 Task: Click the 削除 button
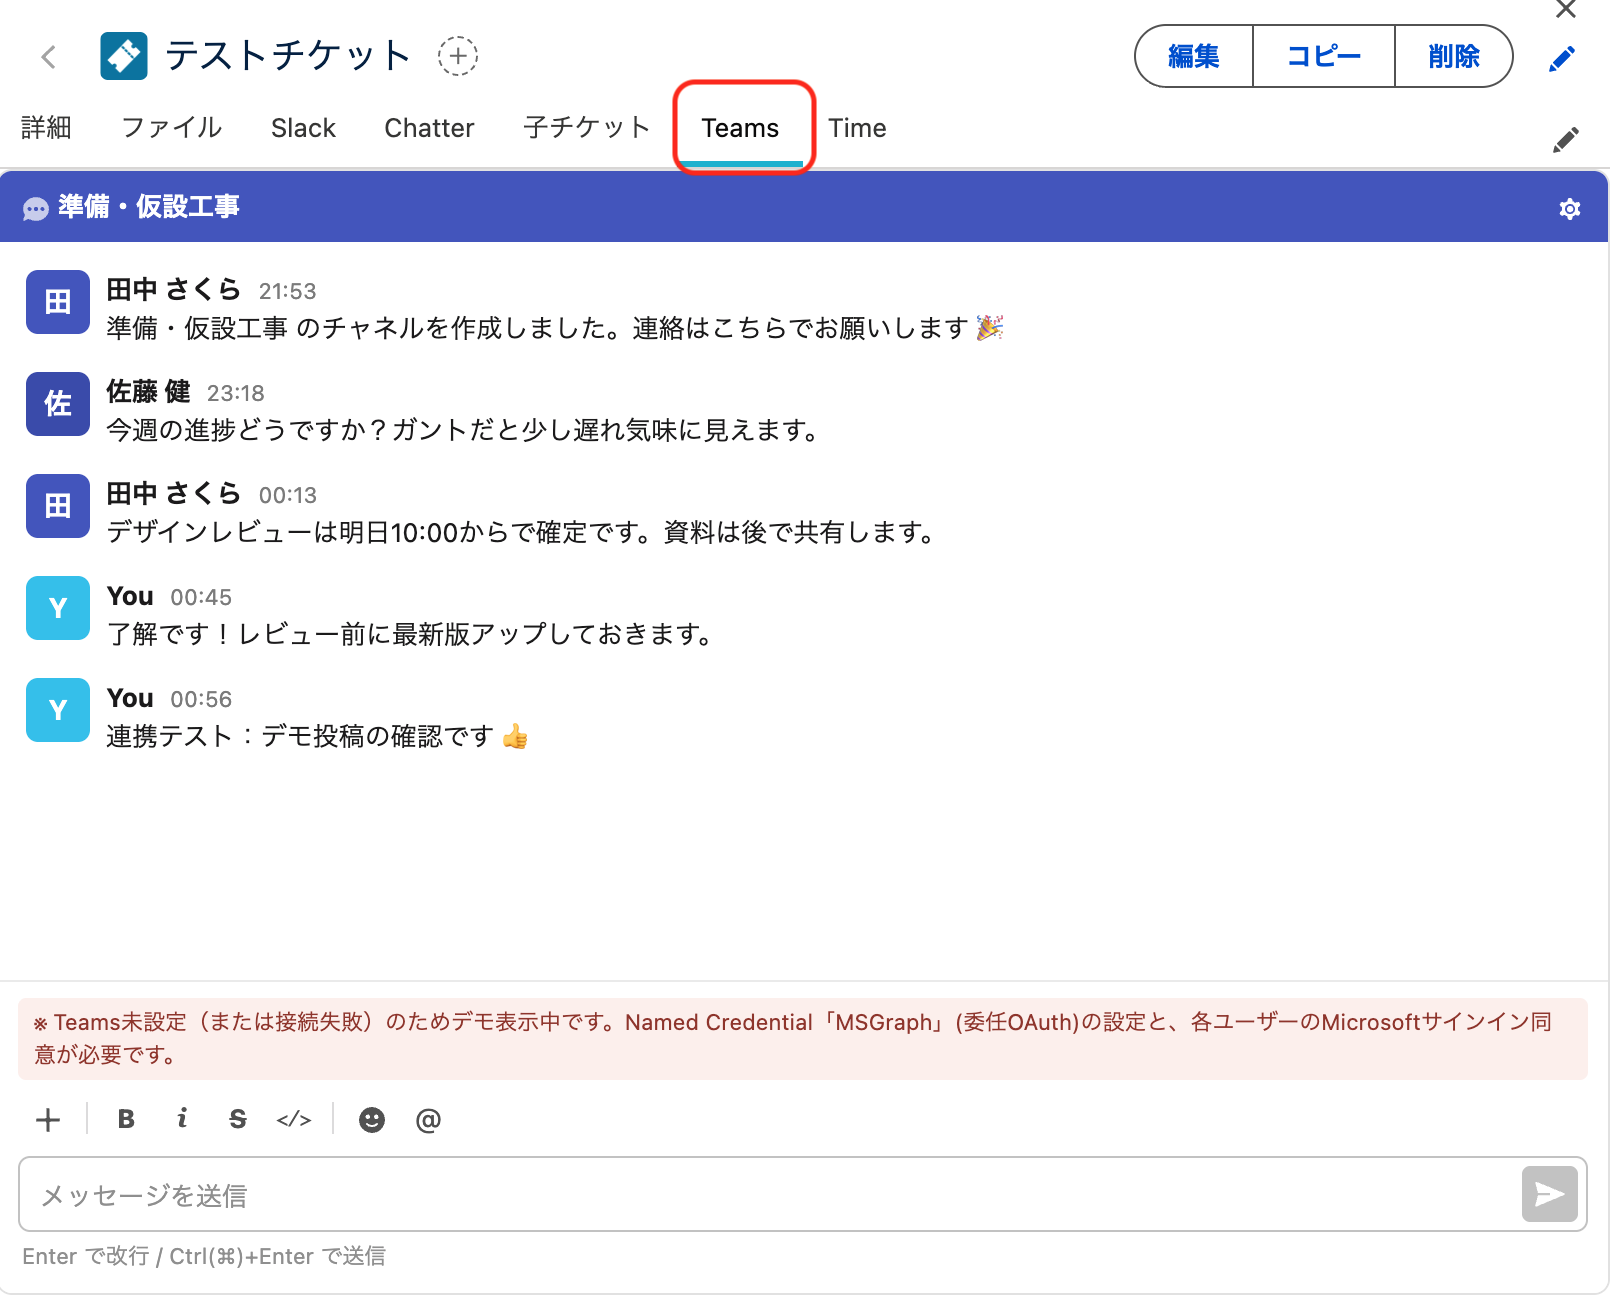(x=1453, y=56)
